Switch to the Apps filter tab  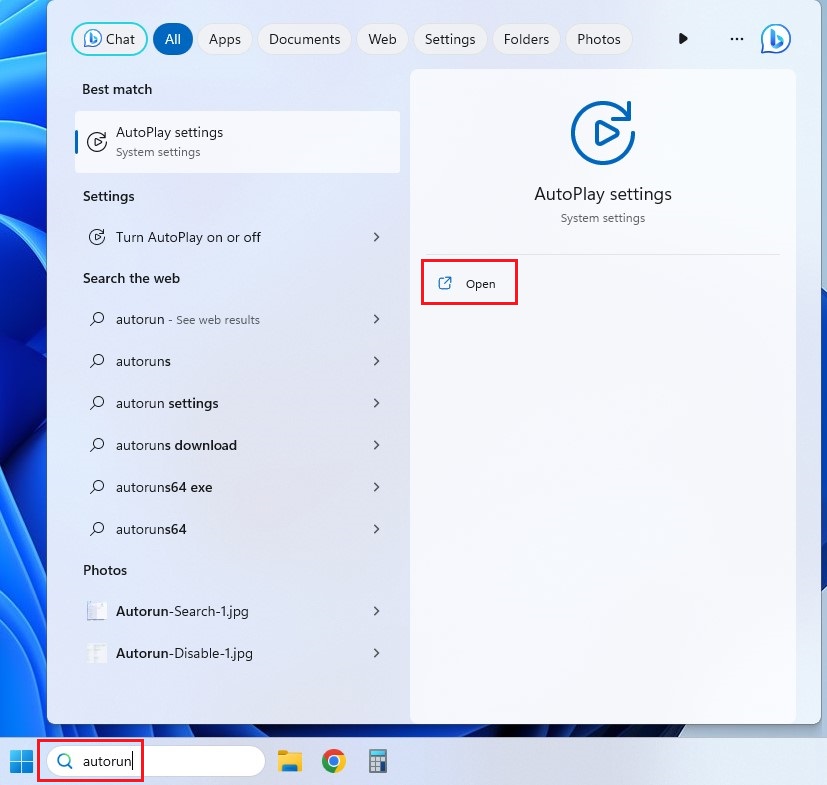tap(225, 39)
